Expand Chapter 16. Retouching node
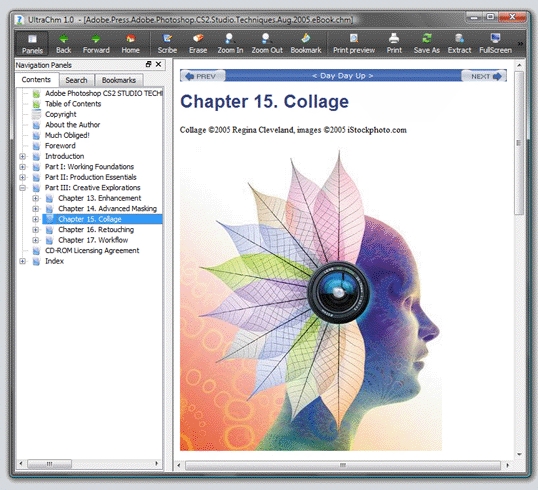 (x=35, y=230)
